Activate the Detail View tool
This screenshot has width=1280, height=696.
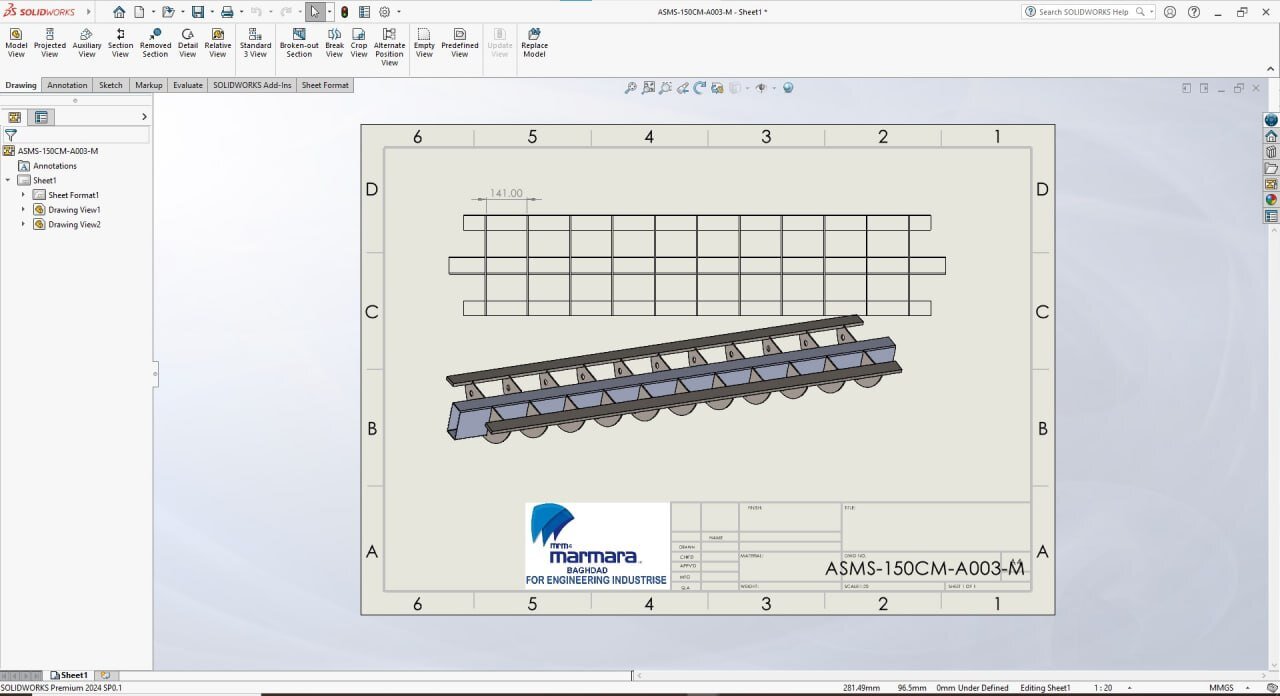pos(188,43)
